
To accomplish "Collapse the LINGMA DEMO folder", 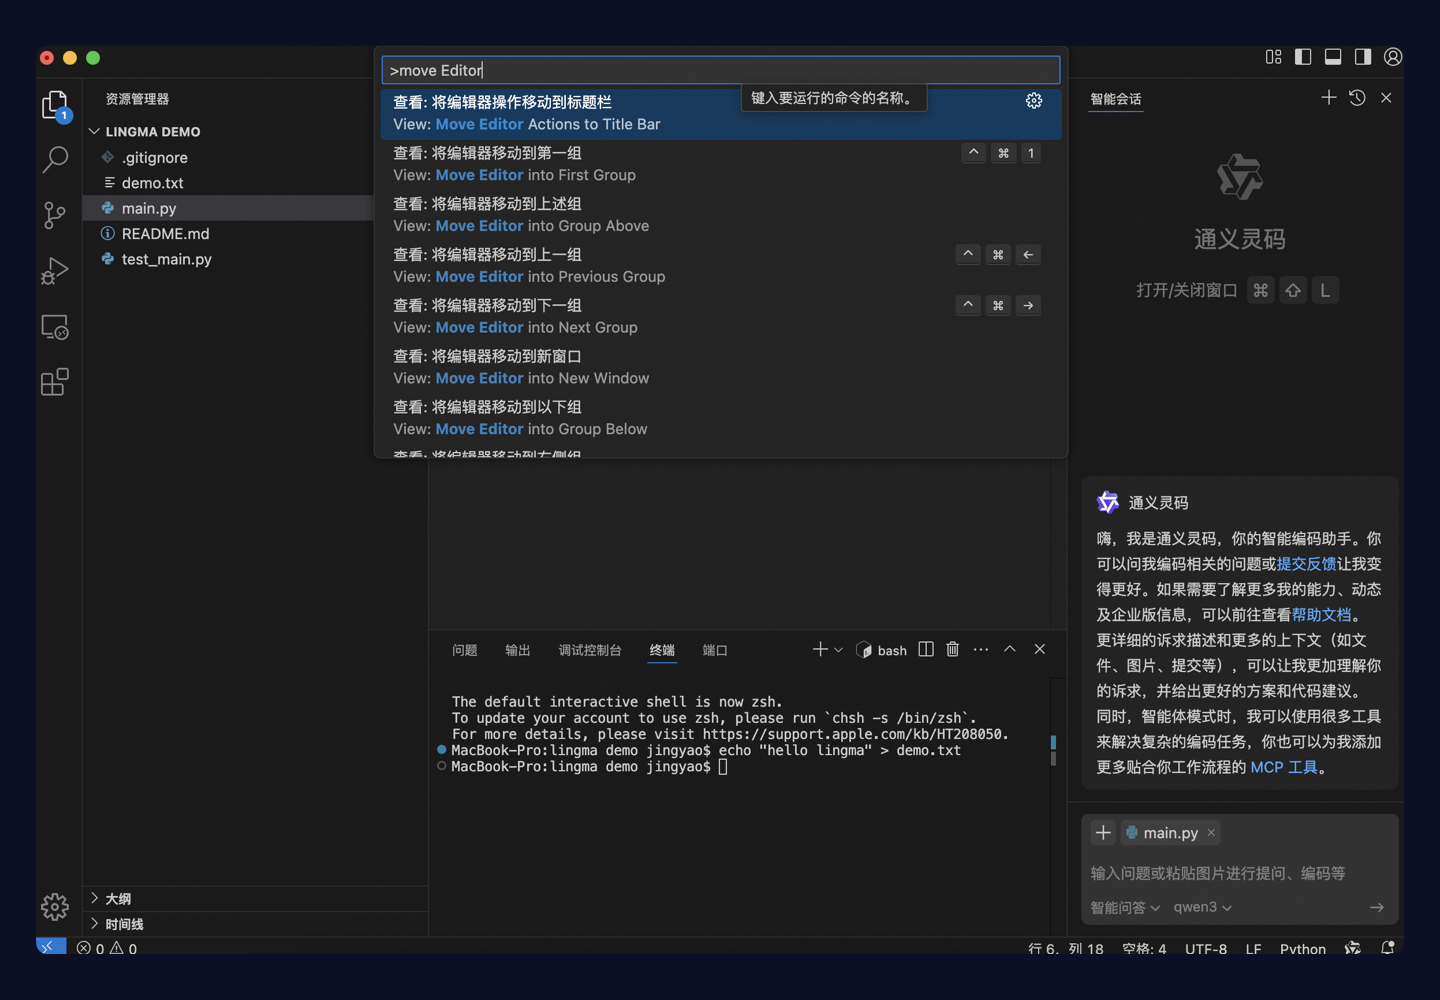I will (152, 131).
